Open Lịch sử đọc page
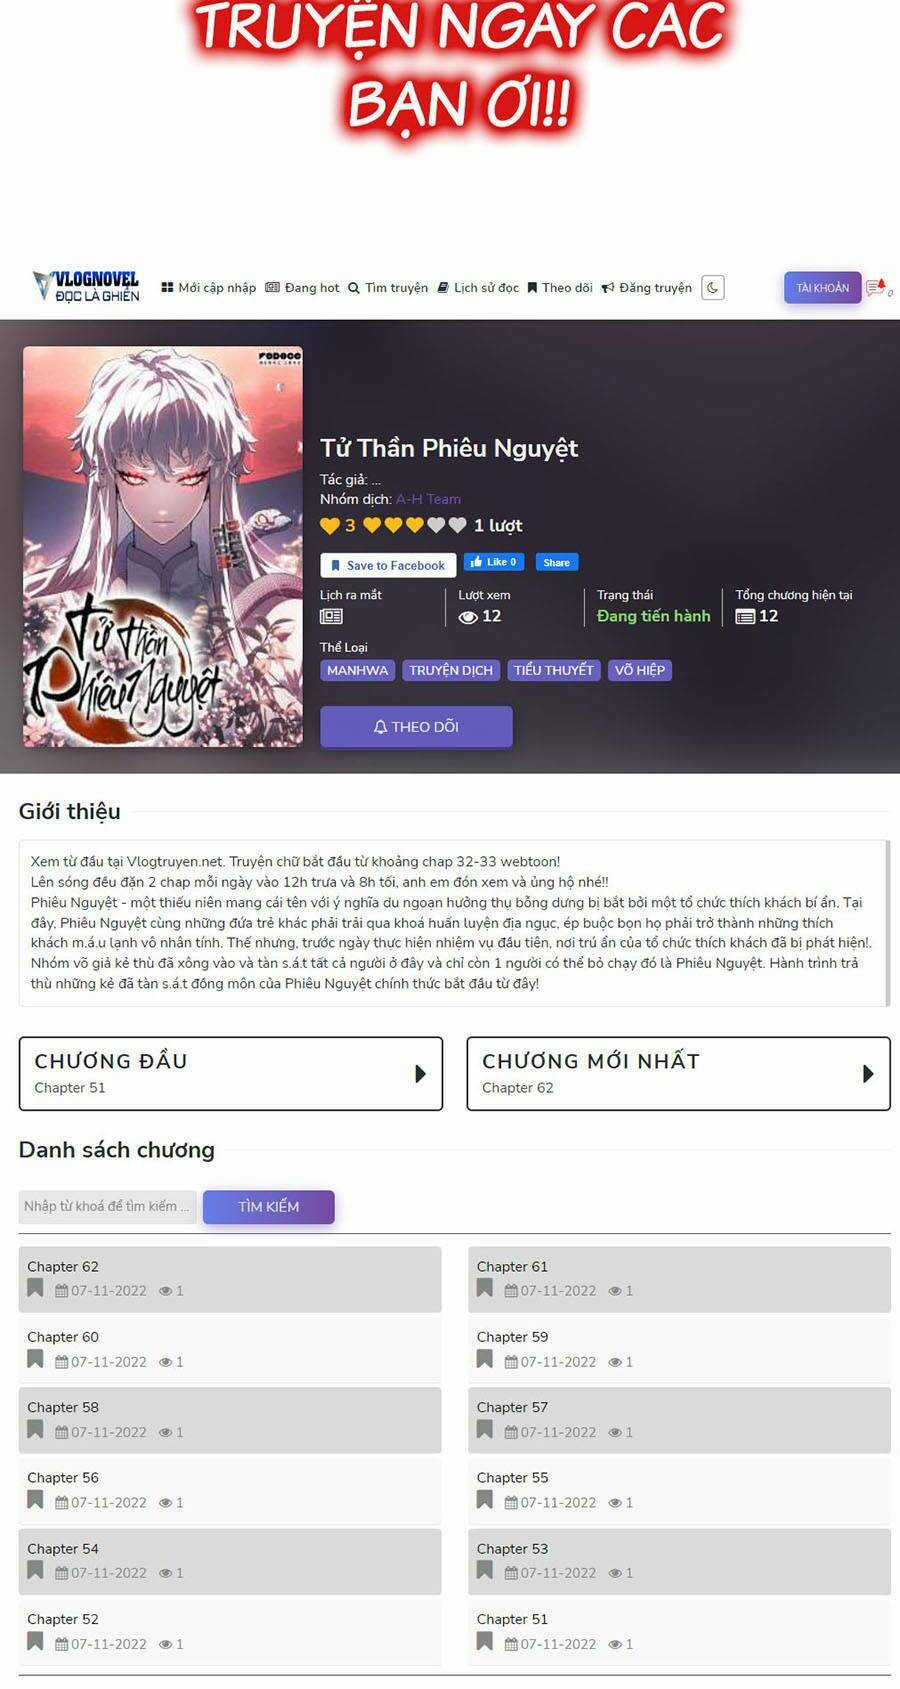The height and width of the screenshot is (1689, 900). (478, 288)
